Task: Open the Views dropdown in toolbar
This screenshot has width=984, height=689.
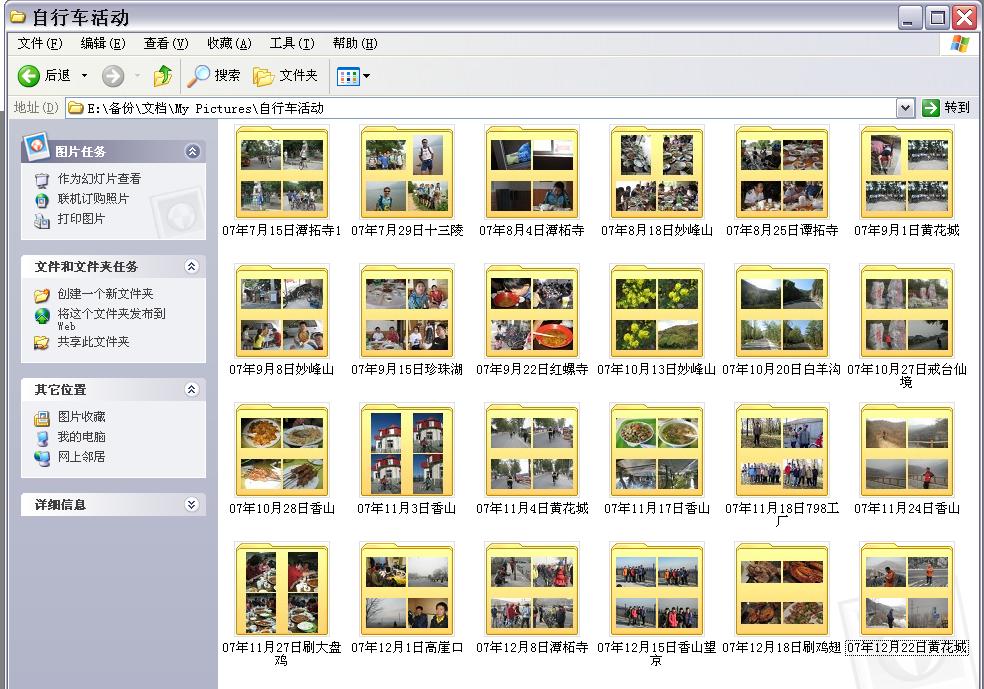Action: [x=354, y=76]
